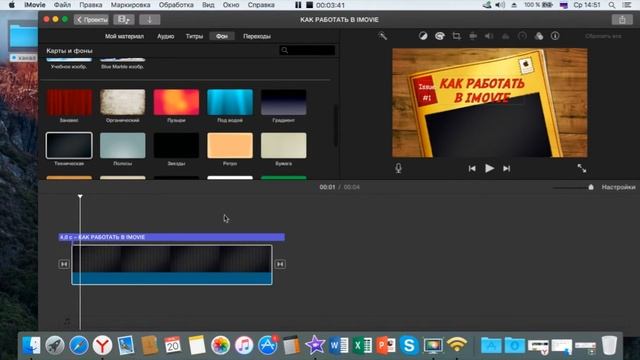Open Skype from the Dock
This screenshot has height=360, width=640.
point(409,345)
